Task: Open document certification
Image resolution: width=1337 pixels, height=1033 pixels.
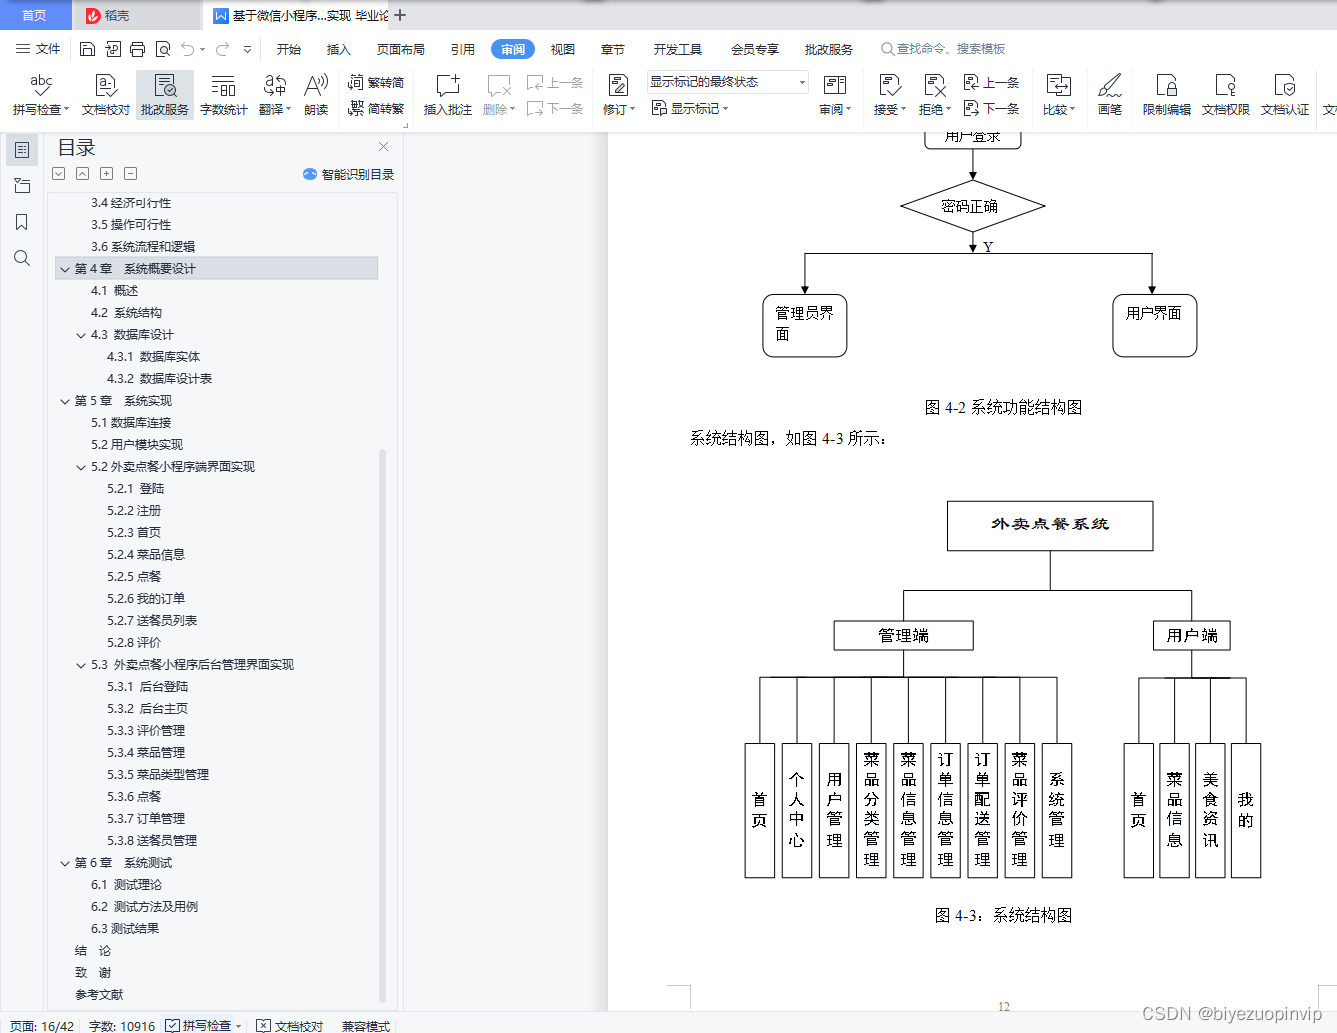Action: point(1285,95)
